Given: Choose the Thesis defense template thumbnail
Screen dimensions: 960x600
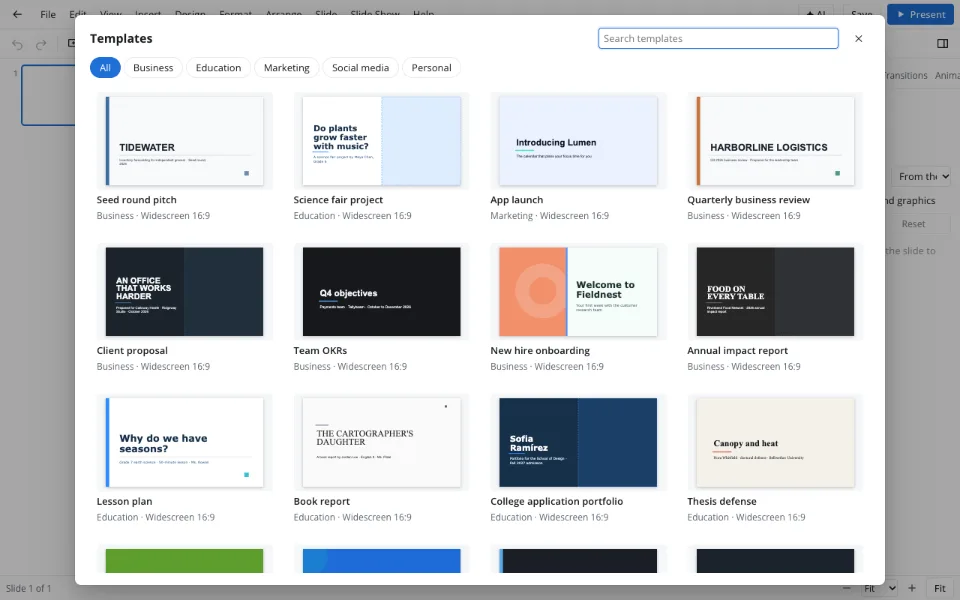Looking at the screenshot, I should point(775,442).
